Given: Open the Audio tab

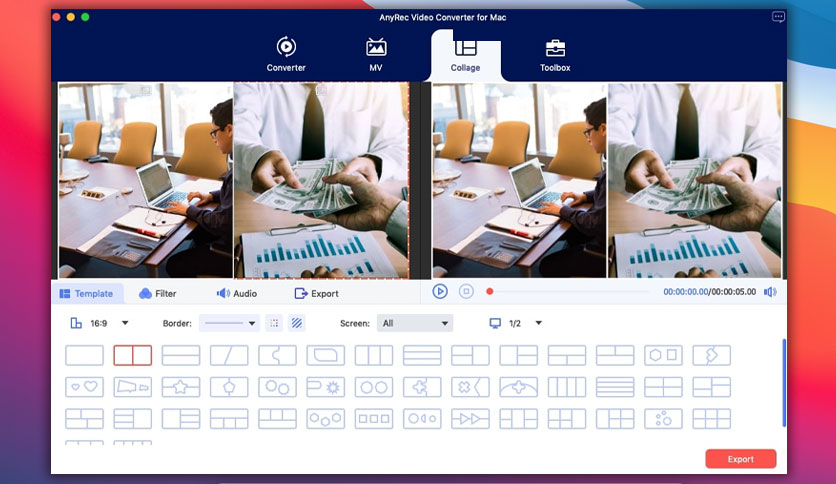Looking at the screenshot, I should point(237,294).
